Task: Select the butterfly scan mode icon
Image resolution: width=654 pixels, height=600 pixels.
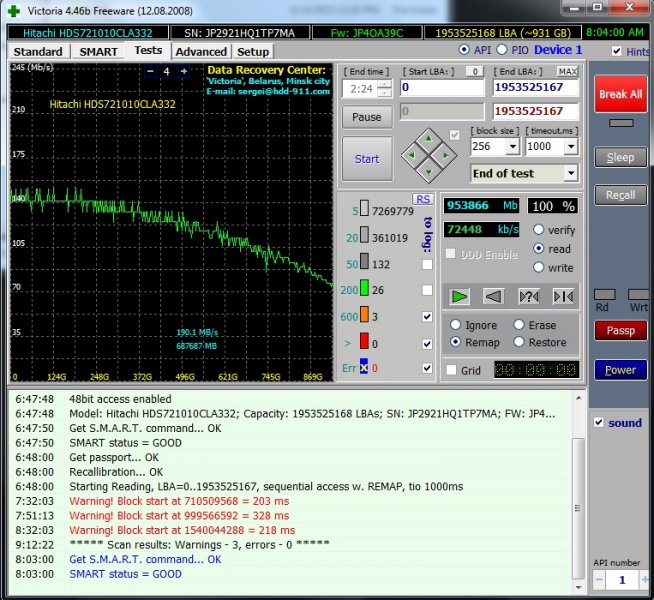Action: [x=563, y=296]
